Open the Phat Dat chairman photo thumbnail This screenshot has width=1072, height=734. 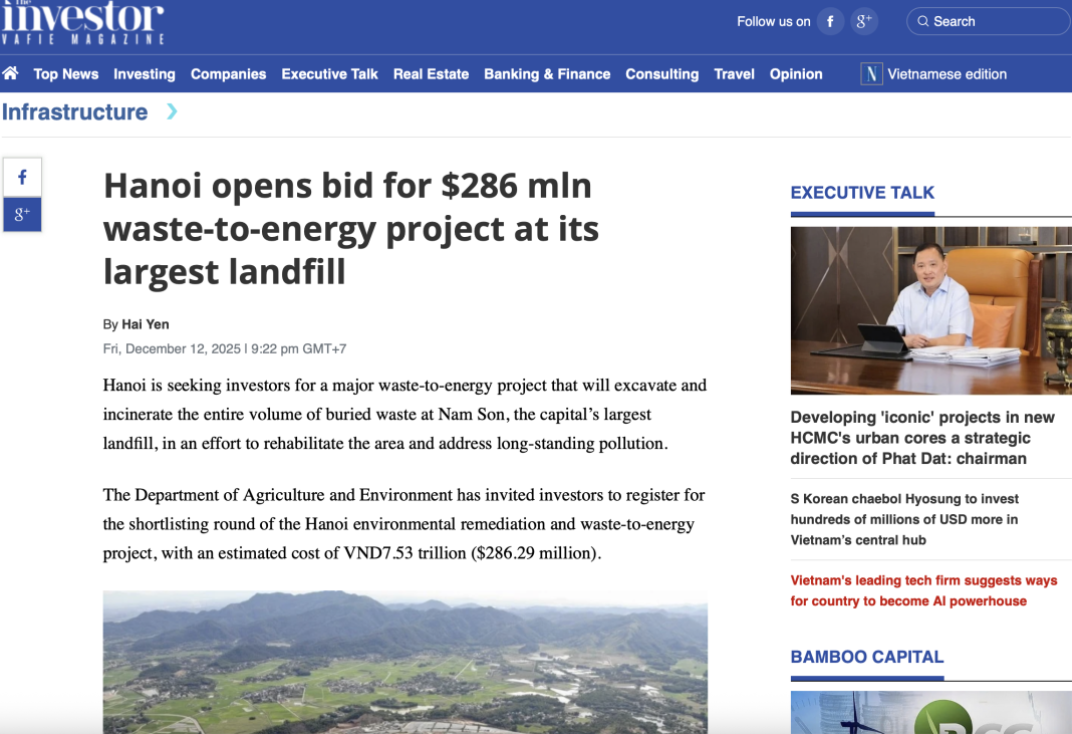click(x=930, y=310)
